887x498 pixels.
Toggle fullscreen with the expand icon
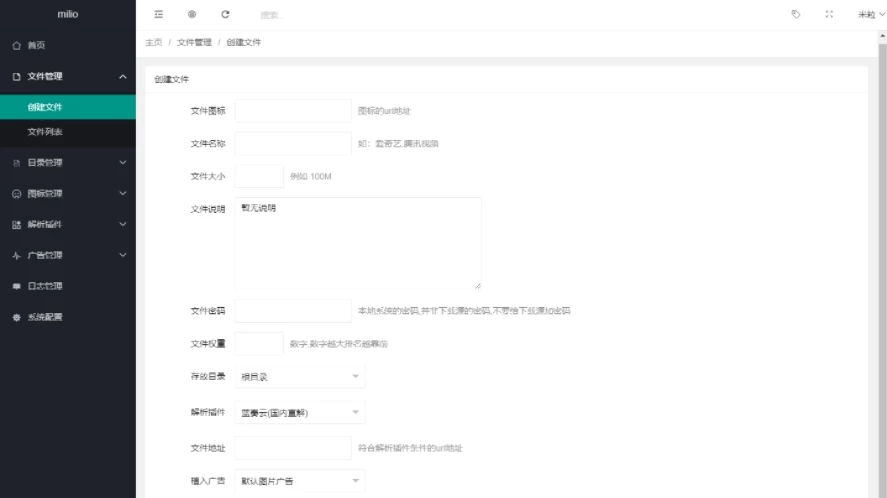pos(829,15)
